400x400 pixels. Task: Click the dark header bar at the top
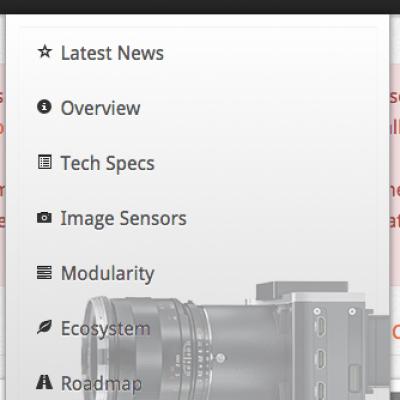[x=200, y=7]
